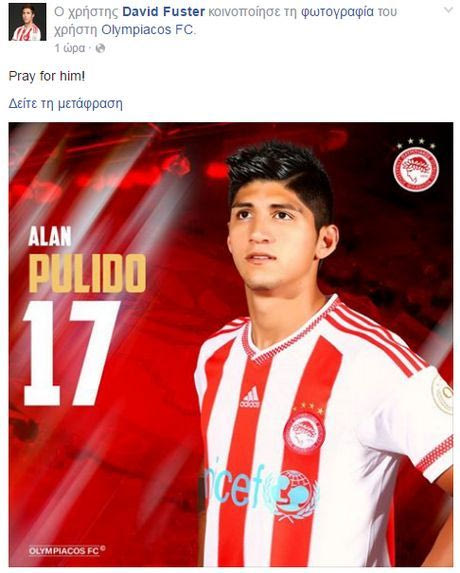The height and width of the screenshot is (573, 460).
Task: Click the Olympiacos badge on the shirt
Action: (x=304, y=432)
